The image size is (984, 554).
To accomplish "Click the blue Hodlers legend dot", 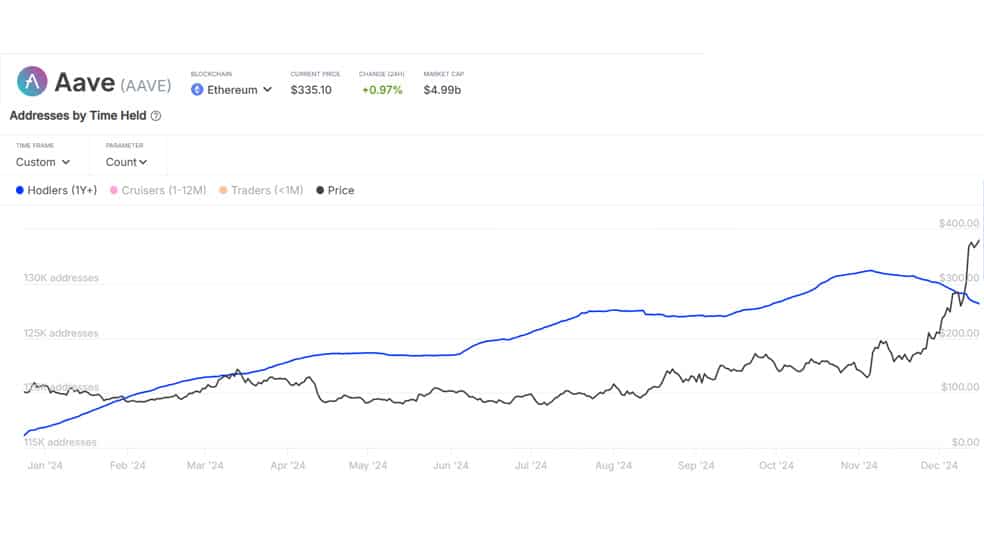I will 19,190.
